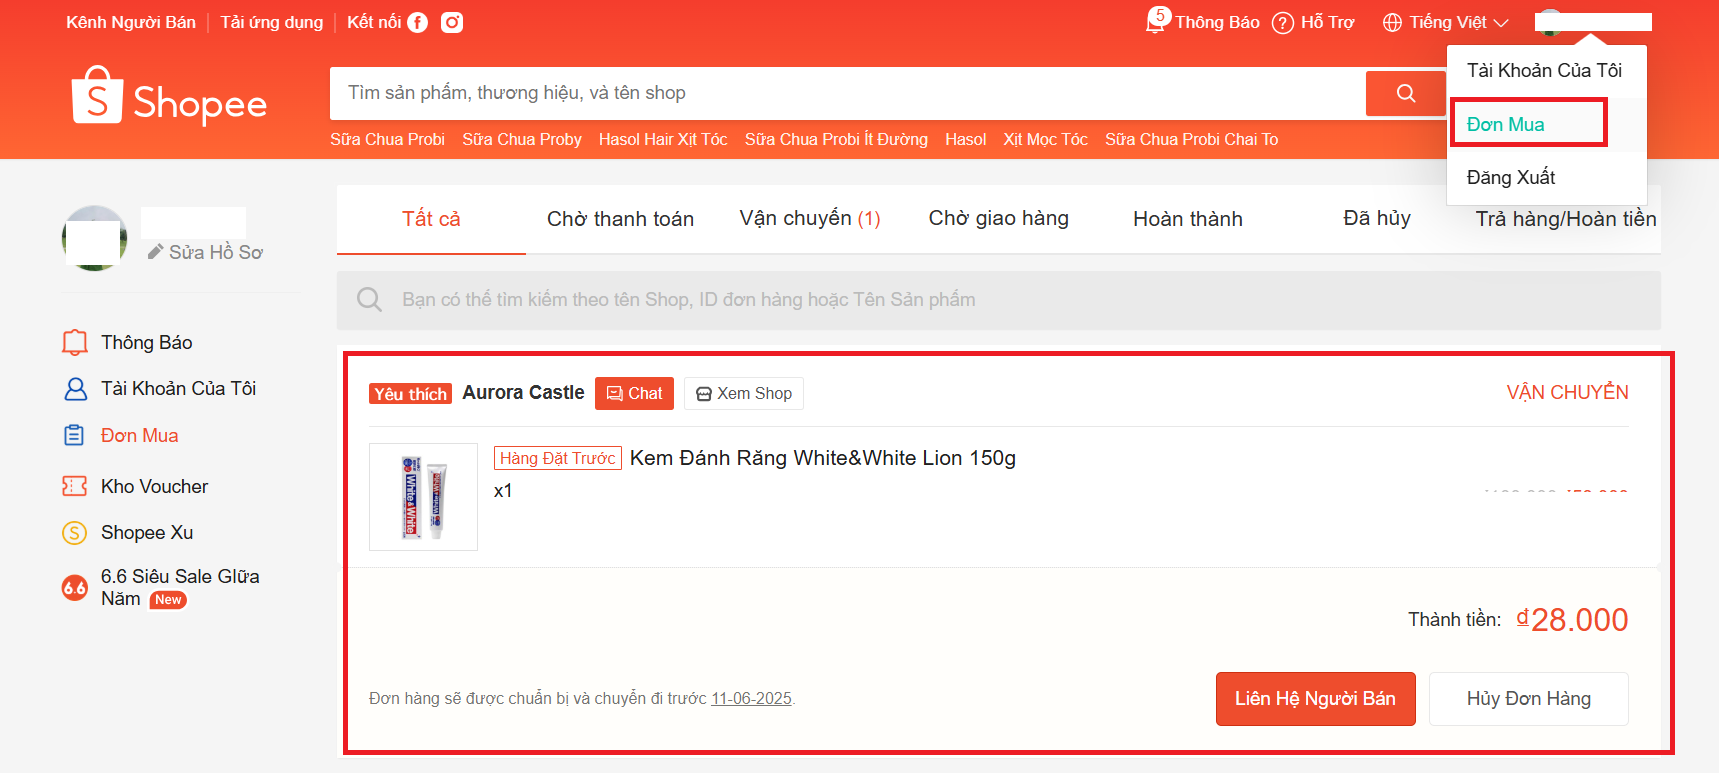
Task: Click the Xem Shop button
Action: [x=744, y=393]
